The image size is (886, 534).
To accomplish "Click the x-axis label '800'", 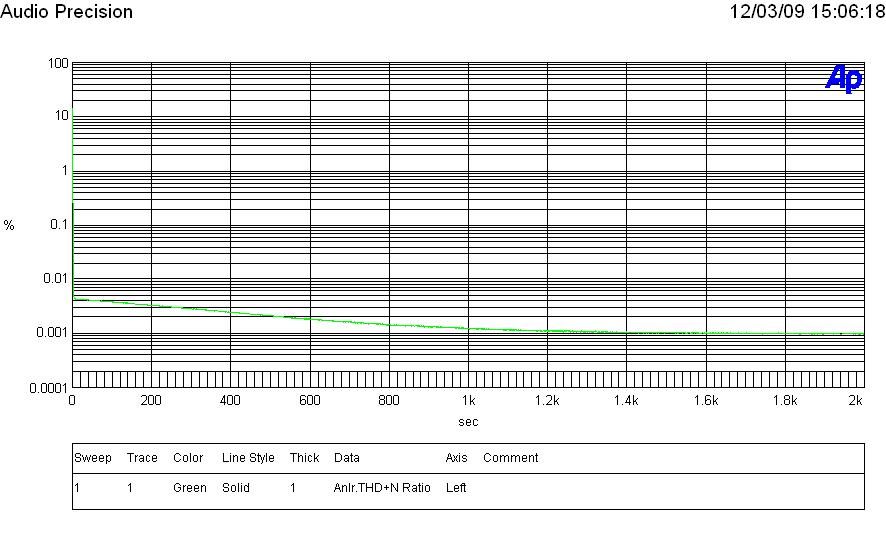I will point(389,401).
